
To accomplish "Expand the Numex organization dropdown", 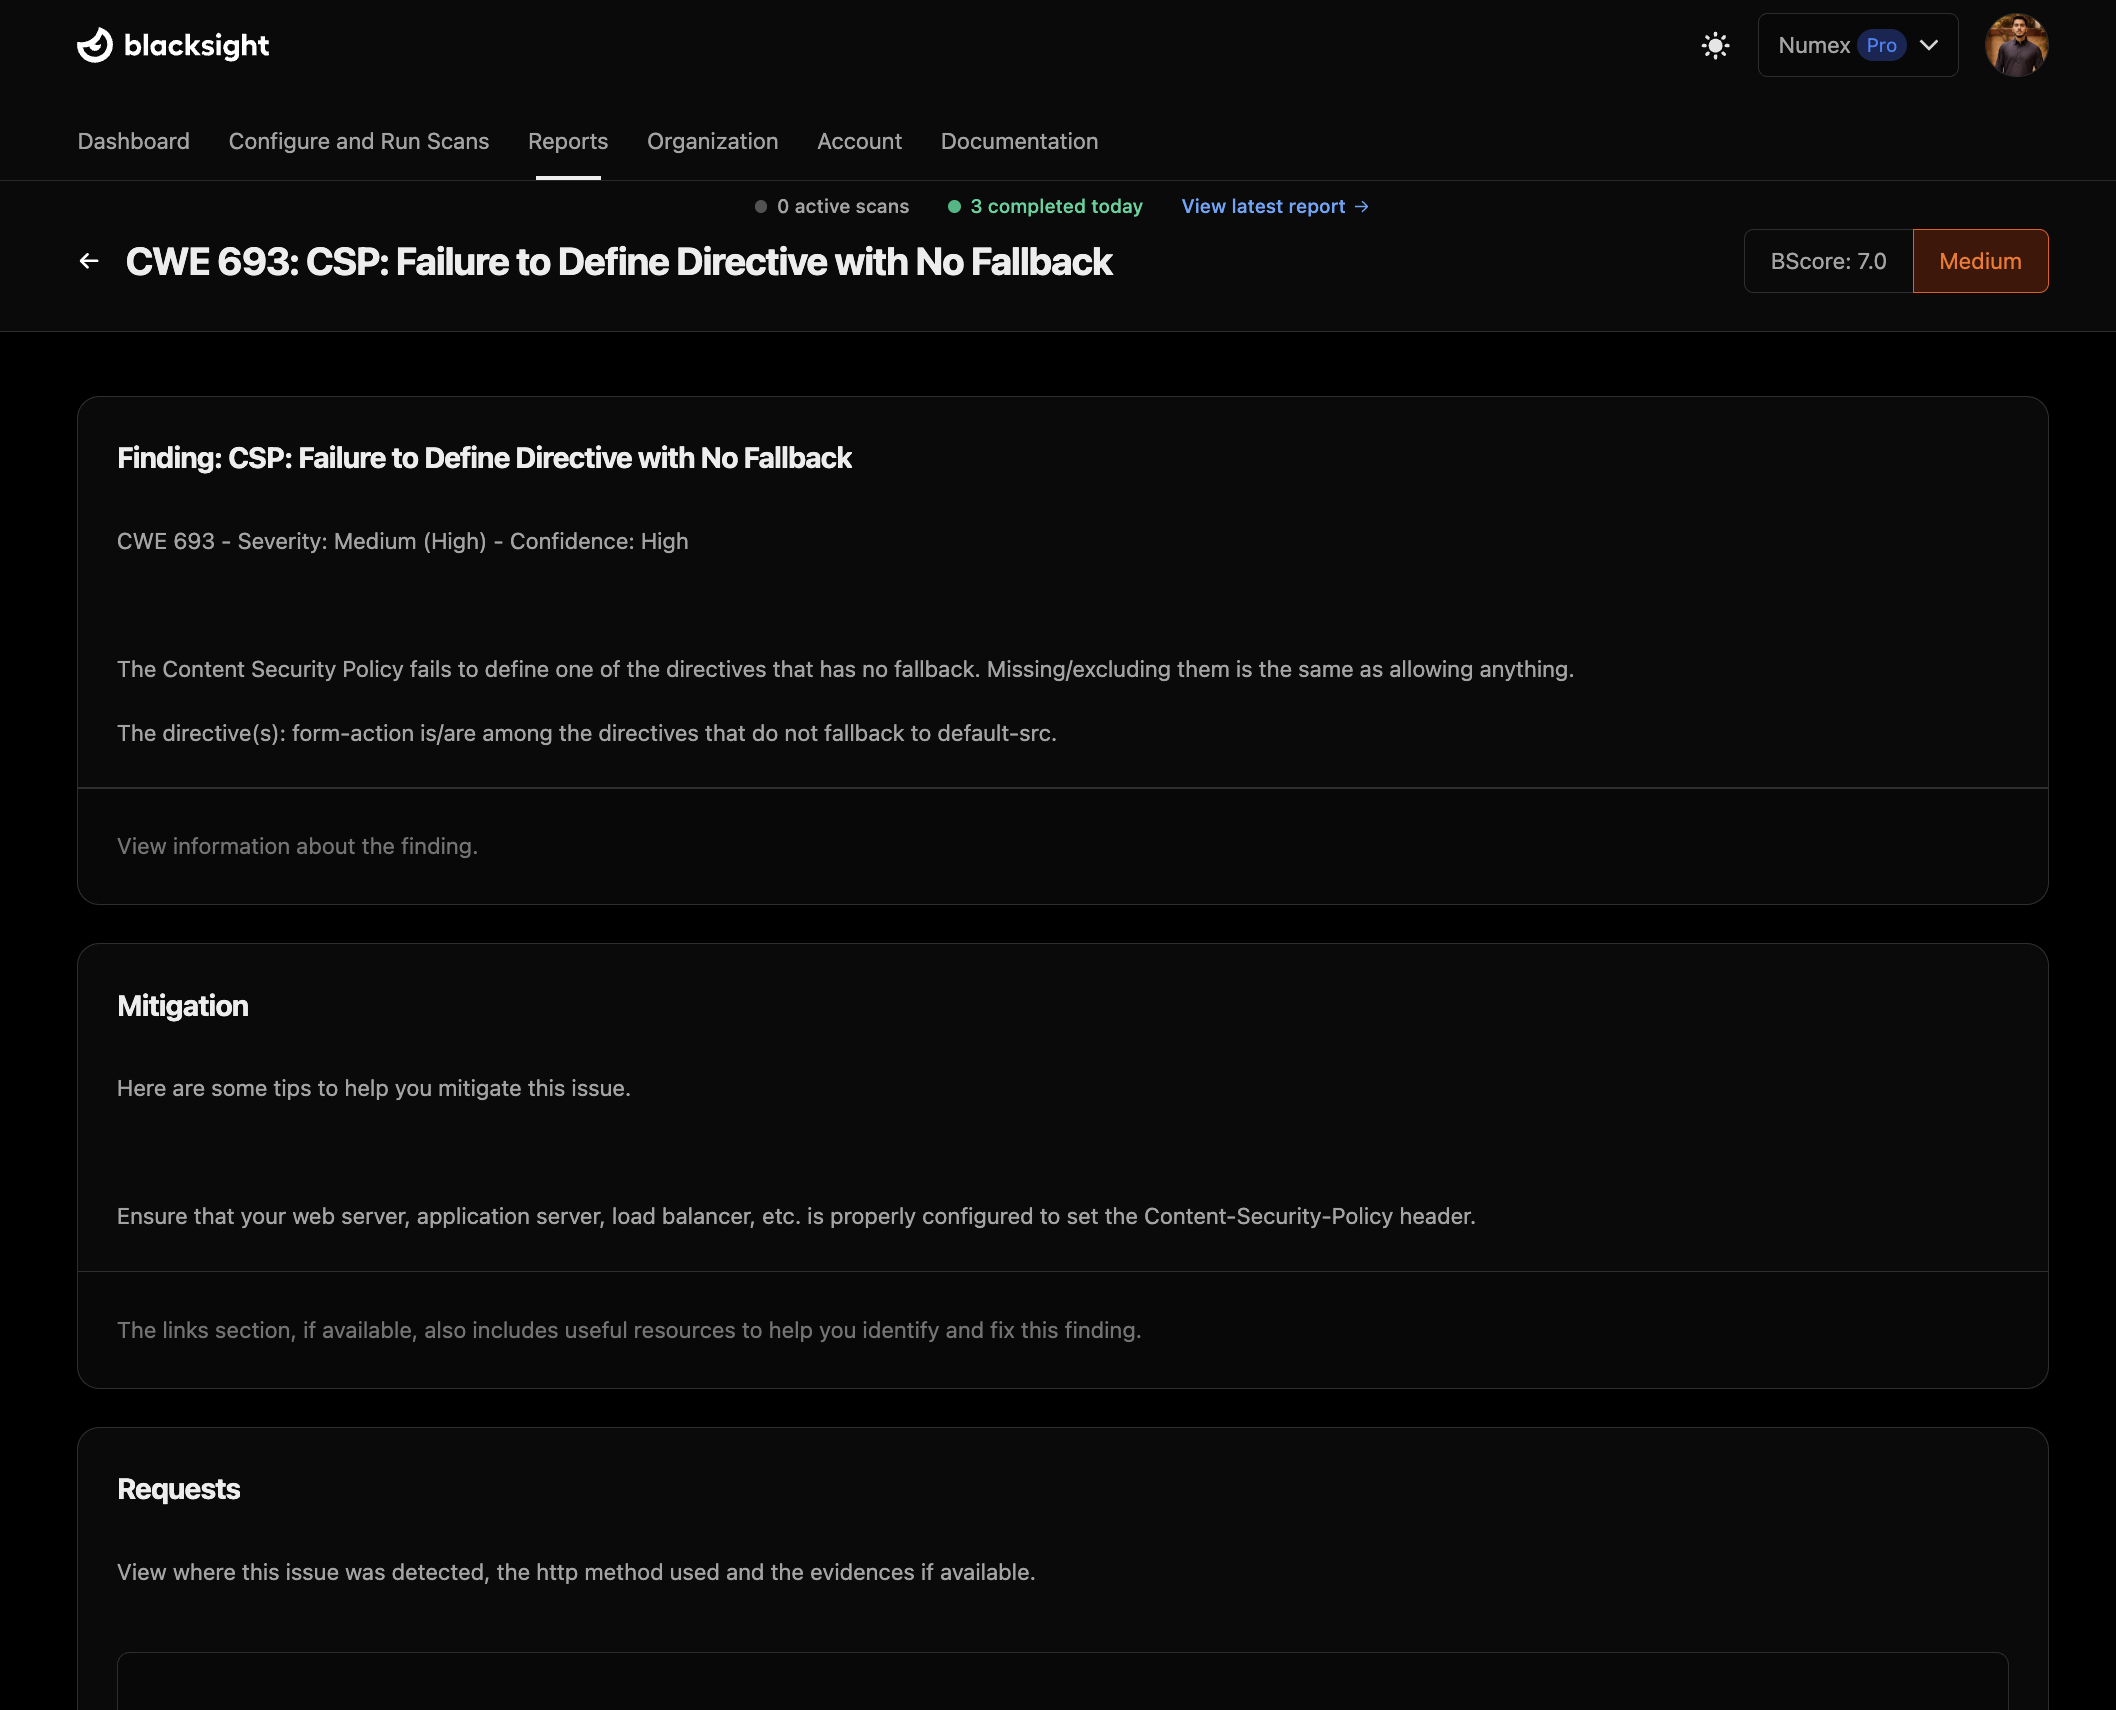I will coord(1813,45).
